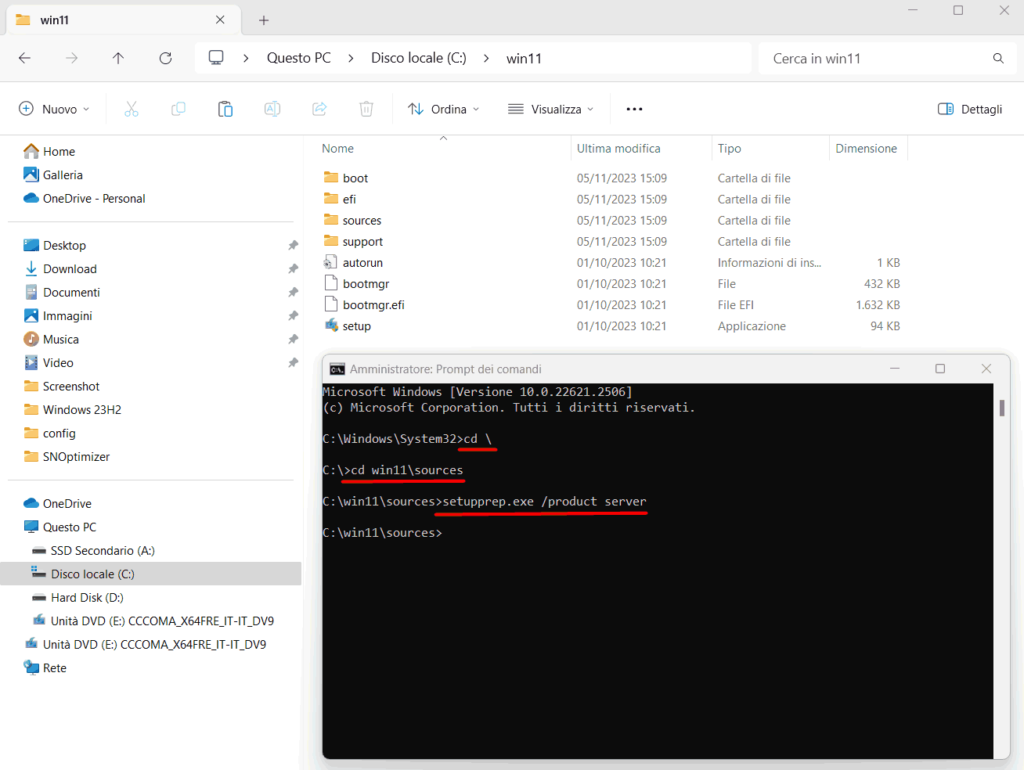Maximize the Command Prompt window
This screenshot has width=1024, height=770.
[940, 369]
